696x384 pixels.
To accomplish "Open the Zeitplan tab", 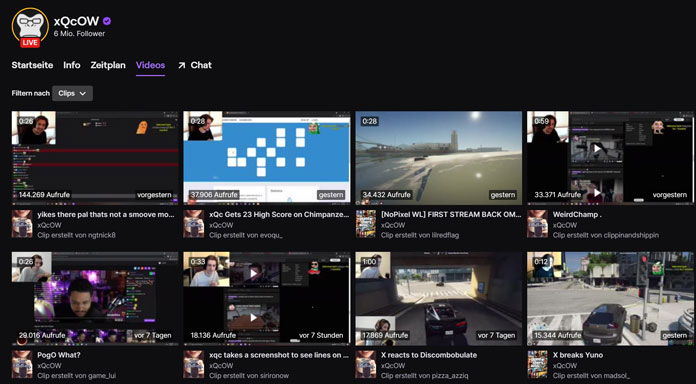I will (108, 65).
